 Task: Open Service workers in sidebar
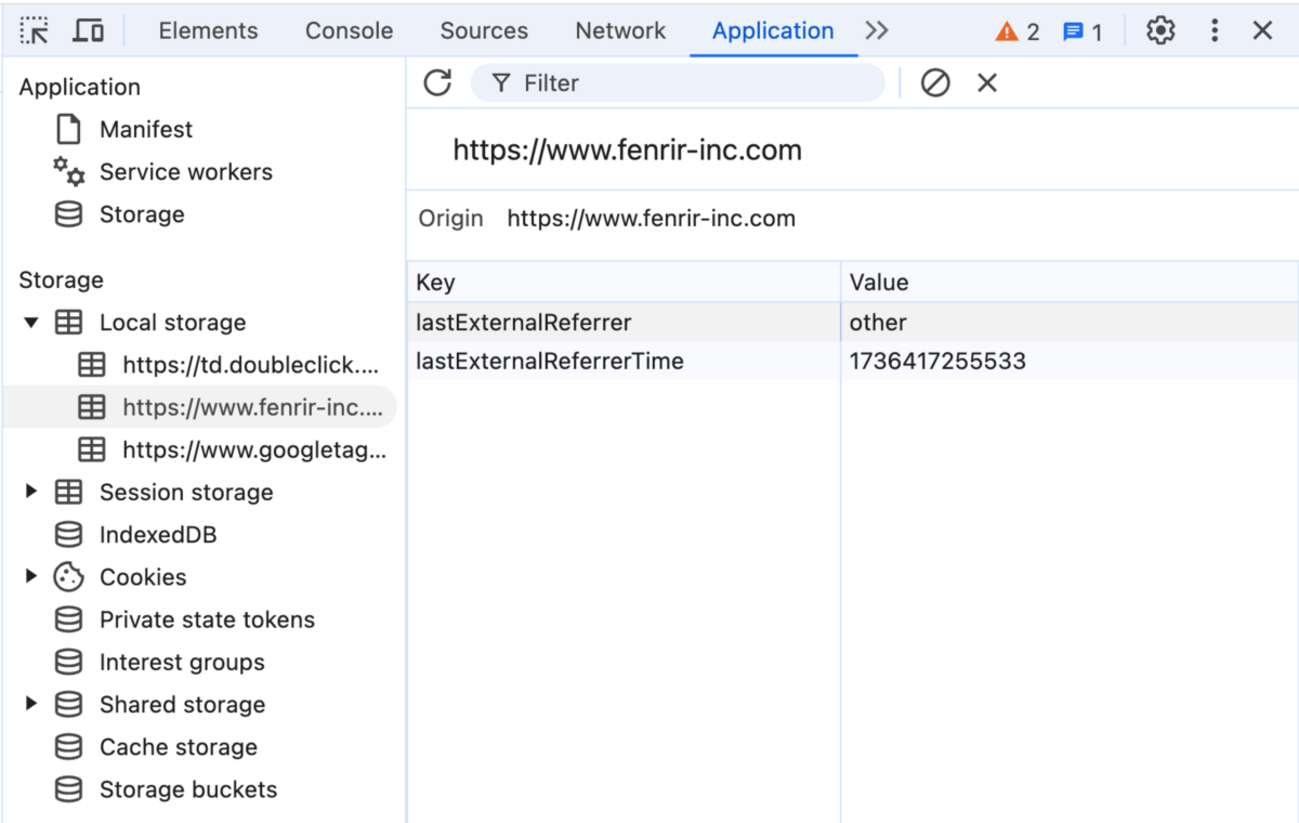185,172
